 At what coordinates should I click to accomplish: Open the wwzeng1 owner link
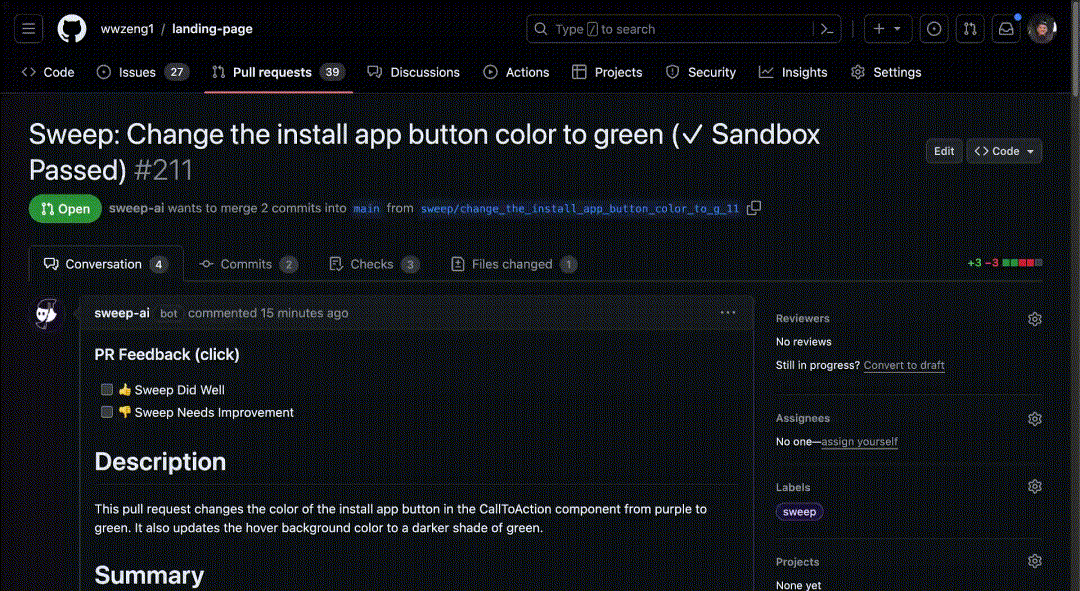pos(127,29)
